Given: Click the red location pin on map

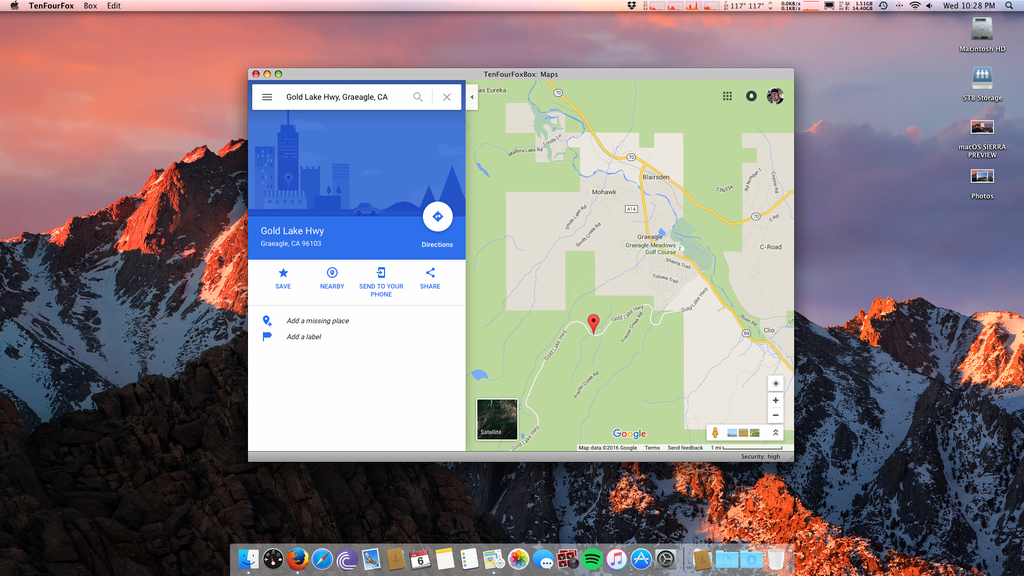Looking at the screenshot, I should 593,323.
